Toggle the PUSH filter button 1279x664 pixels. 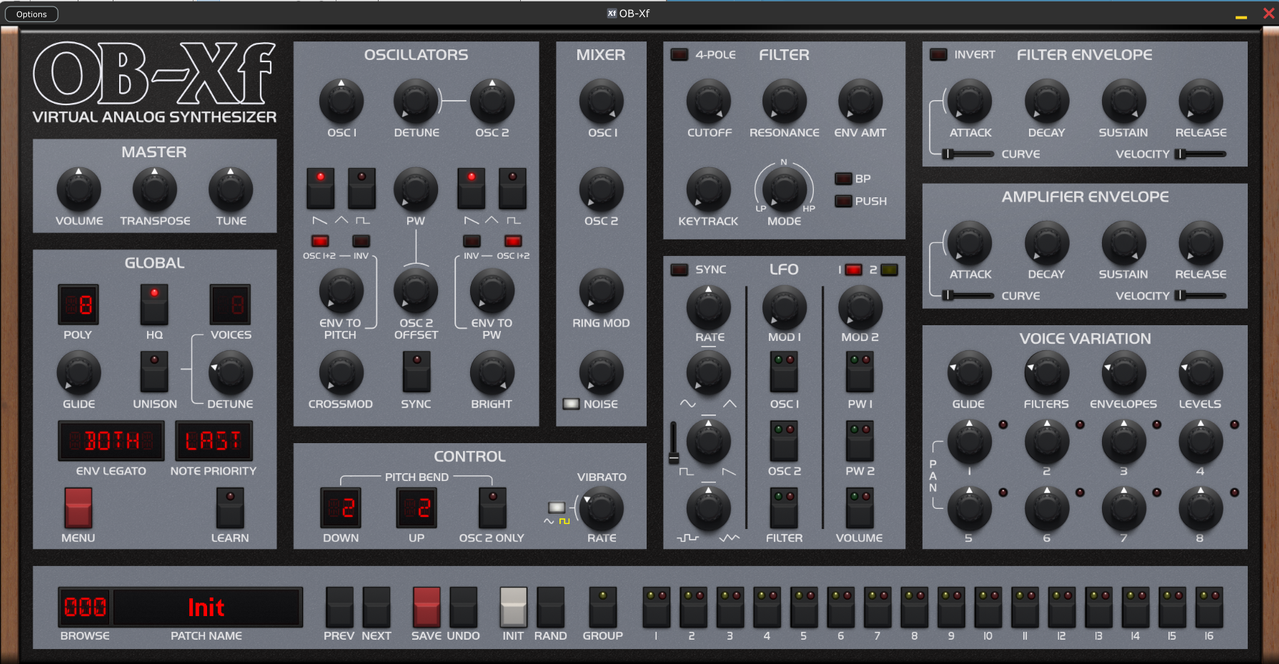(x=843, y=201)
